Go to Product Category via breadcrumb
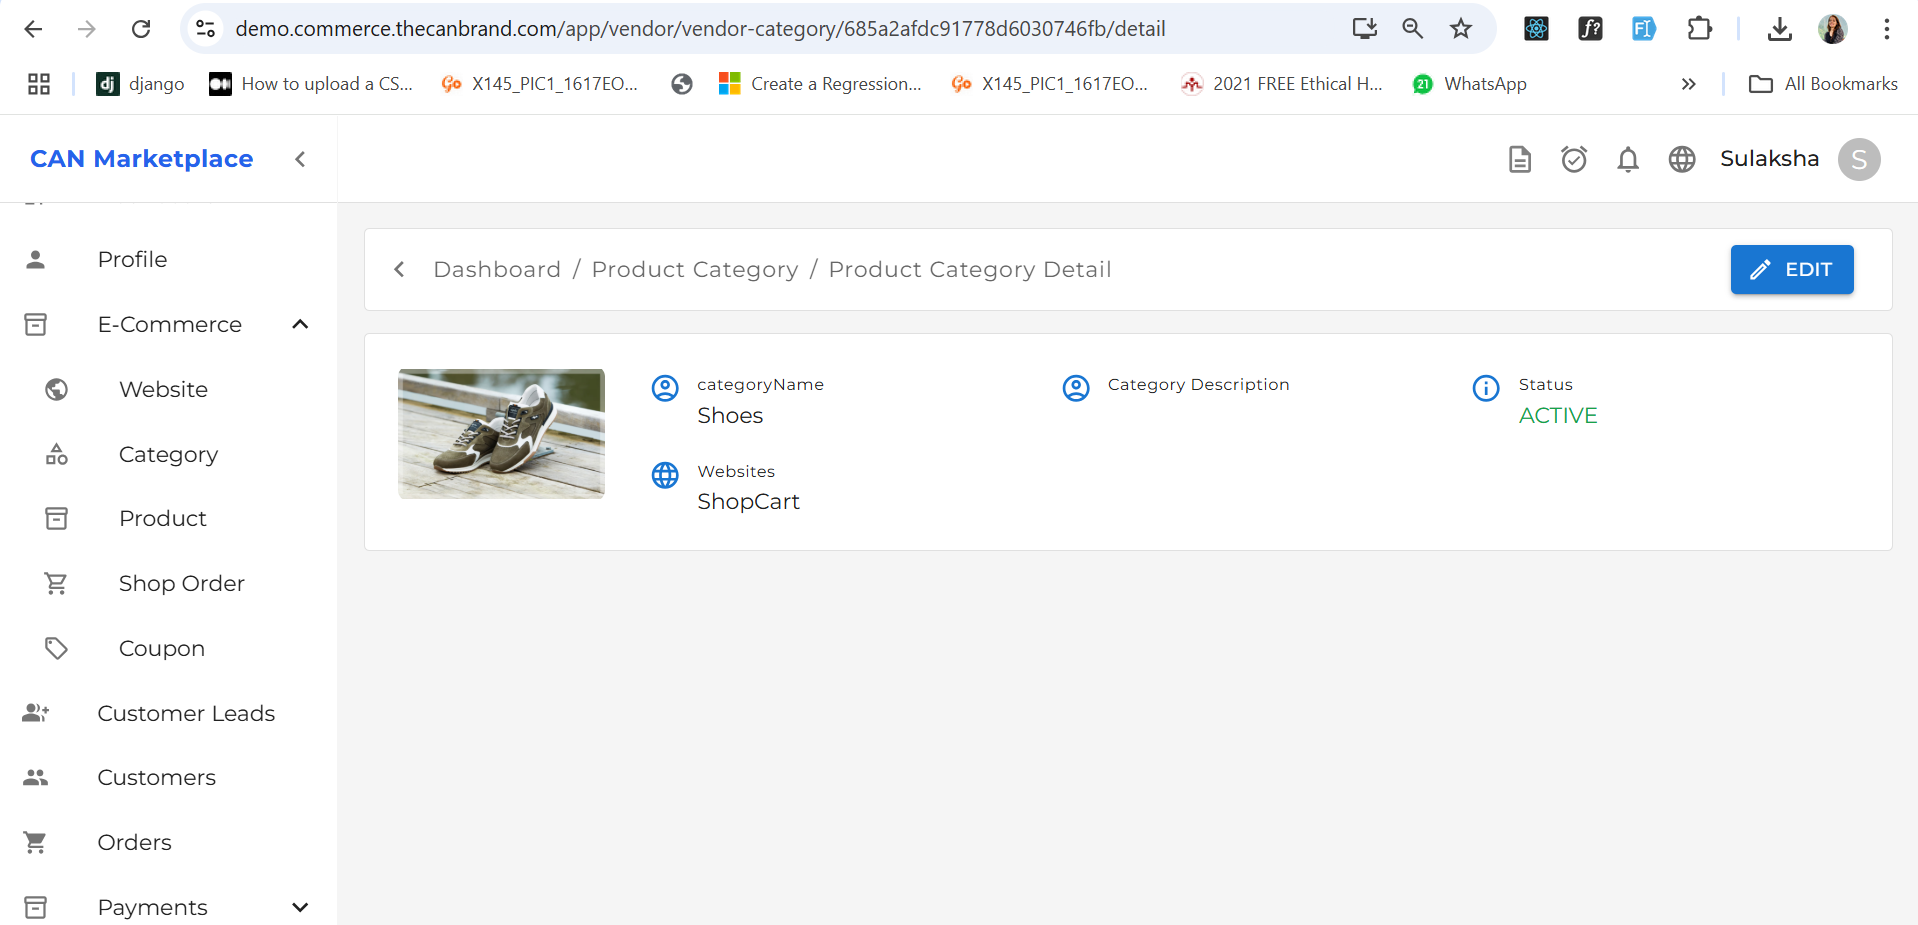This screenshot has width=1918, height=925. (694, 269)
